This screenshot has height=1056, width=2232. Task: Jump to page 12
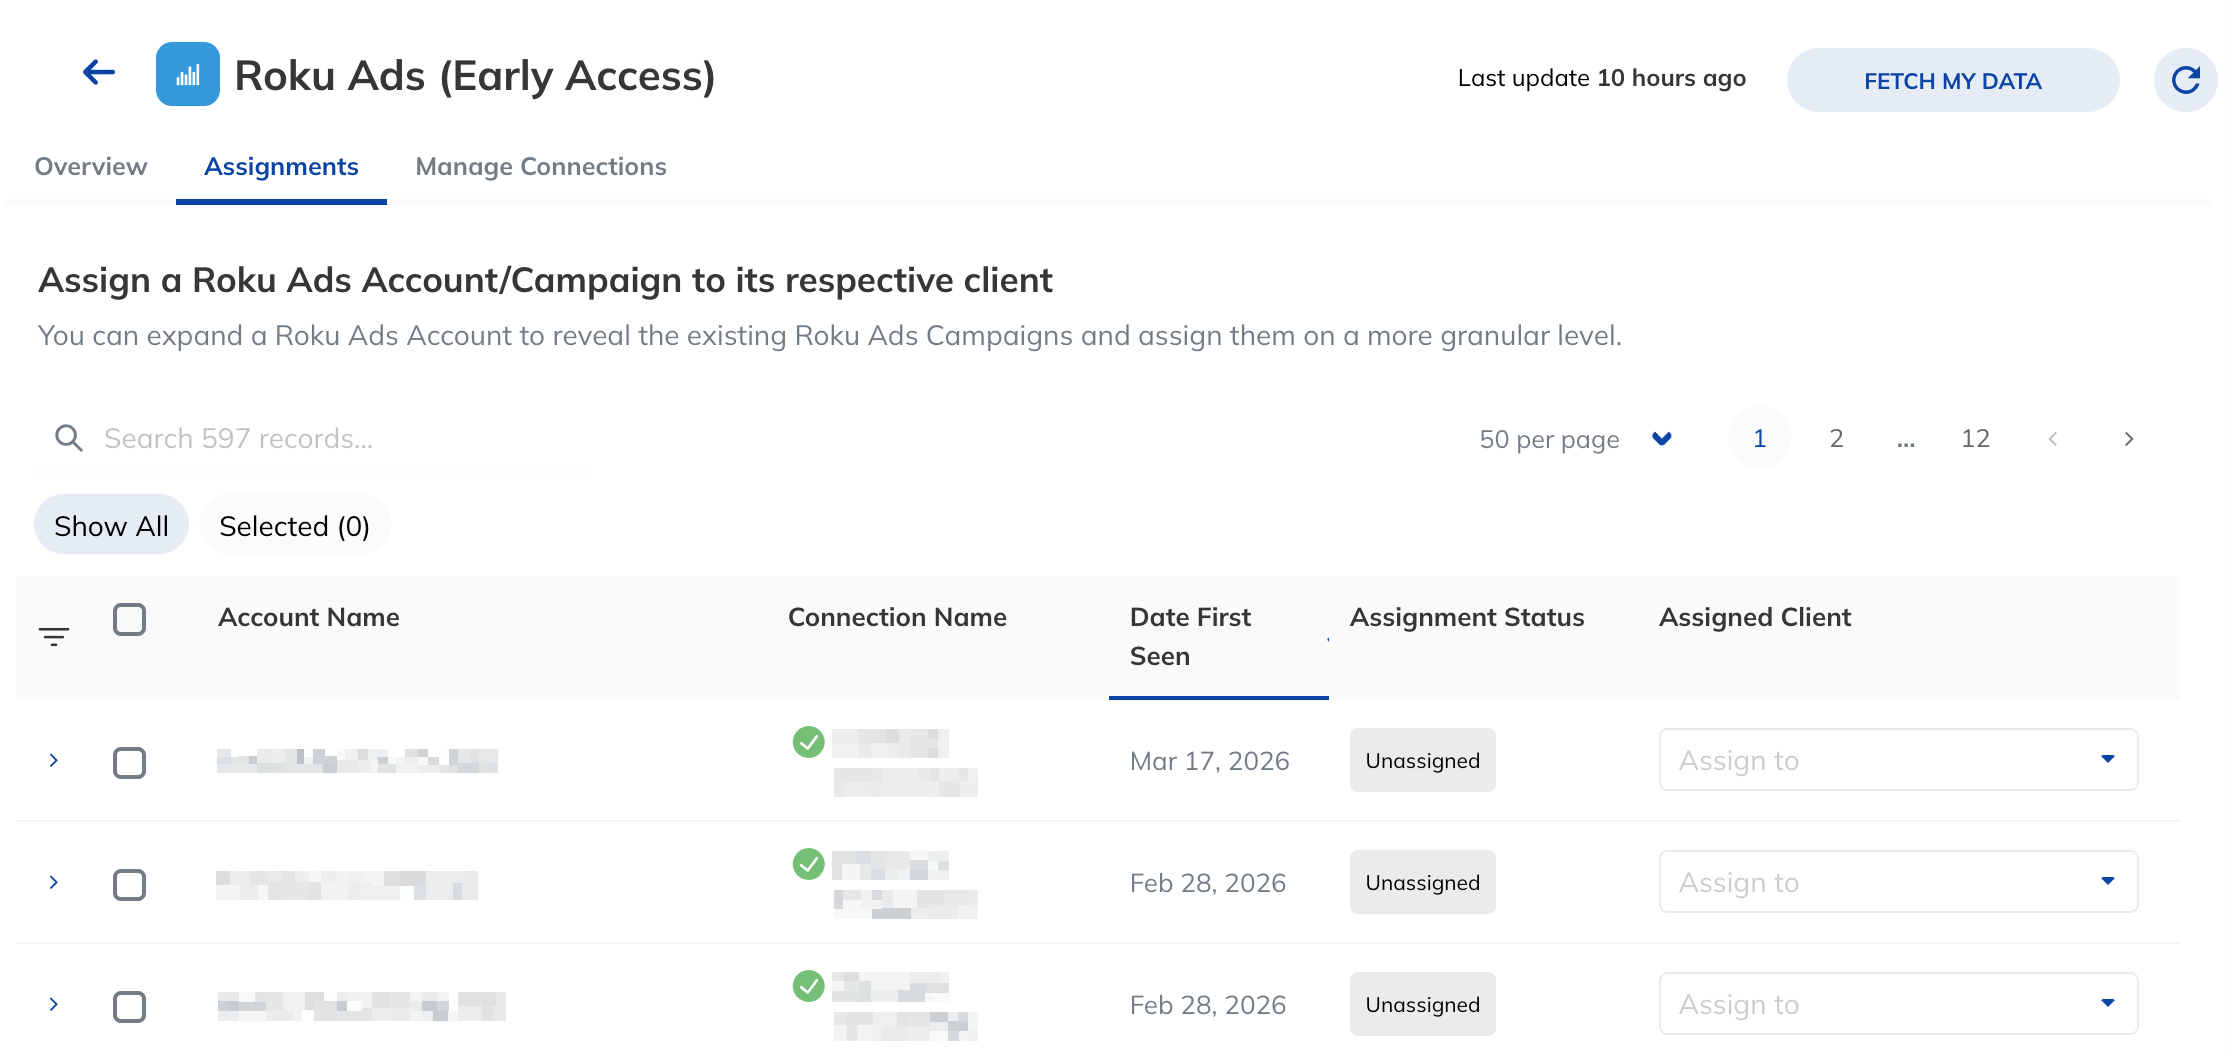(1975, 438)
